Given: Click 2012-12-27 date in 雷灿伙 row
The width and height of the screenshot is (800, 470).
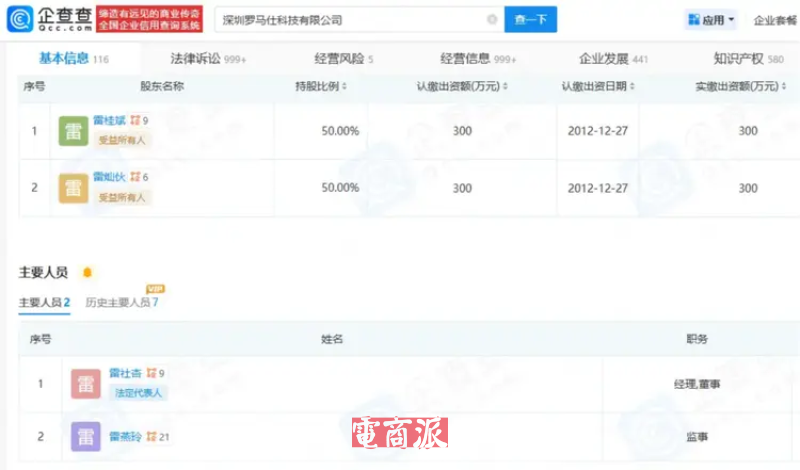Looking at the screenshot, I should (598, 188).
